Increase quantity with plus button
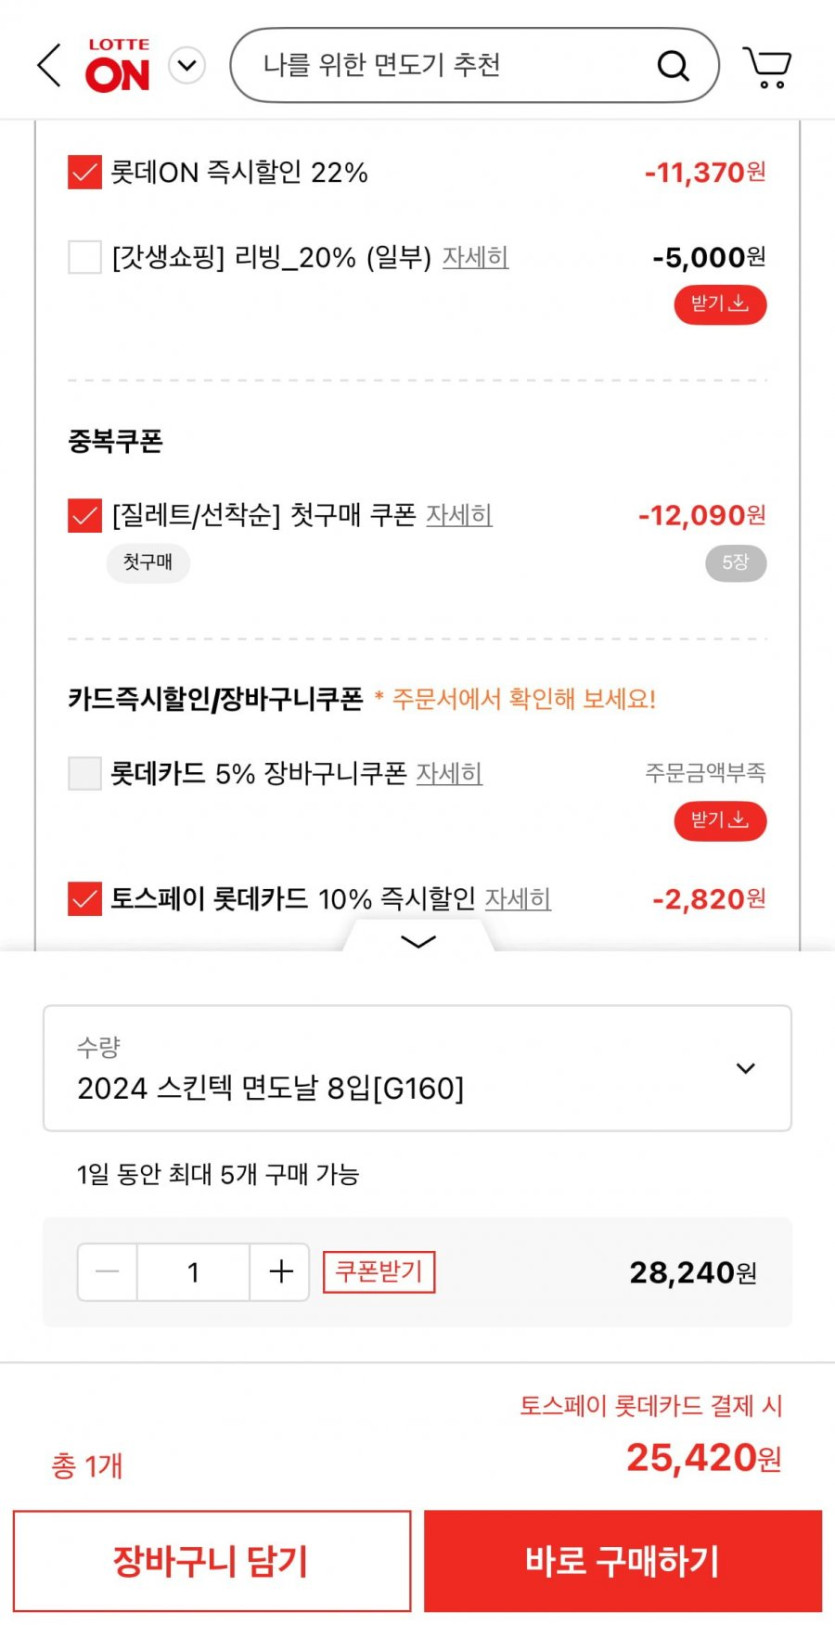This screenshot has height=1625, width=835. pos(280,1272)
